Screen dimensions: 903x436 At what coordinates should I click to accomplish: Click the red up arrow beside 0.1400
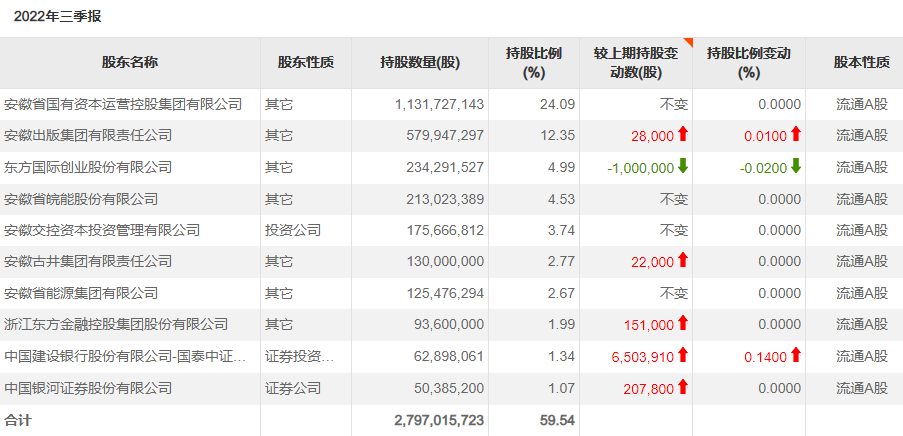click(796, 355)
